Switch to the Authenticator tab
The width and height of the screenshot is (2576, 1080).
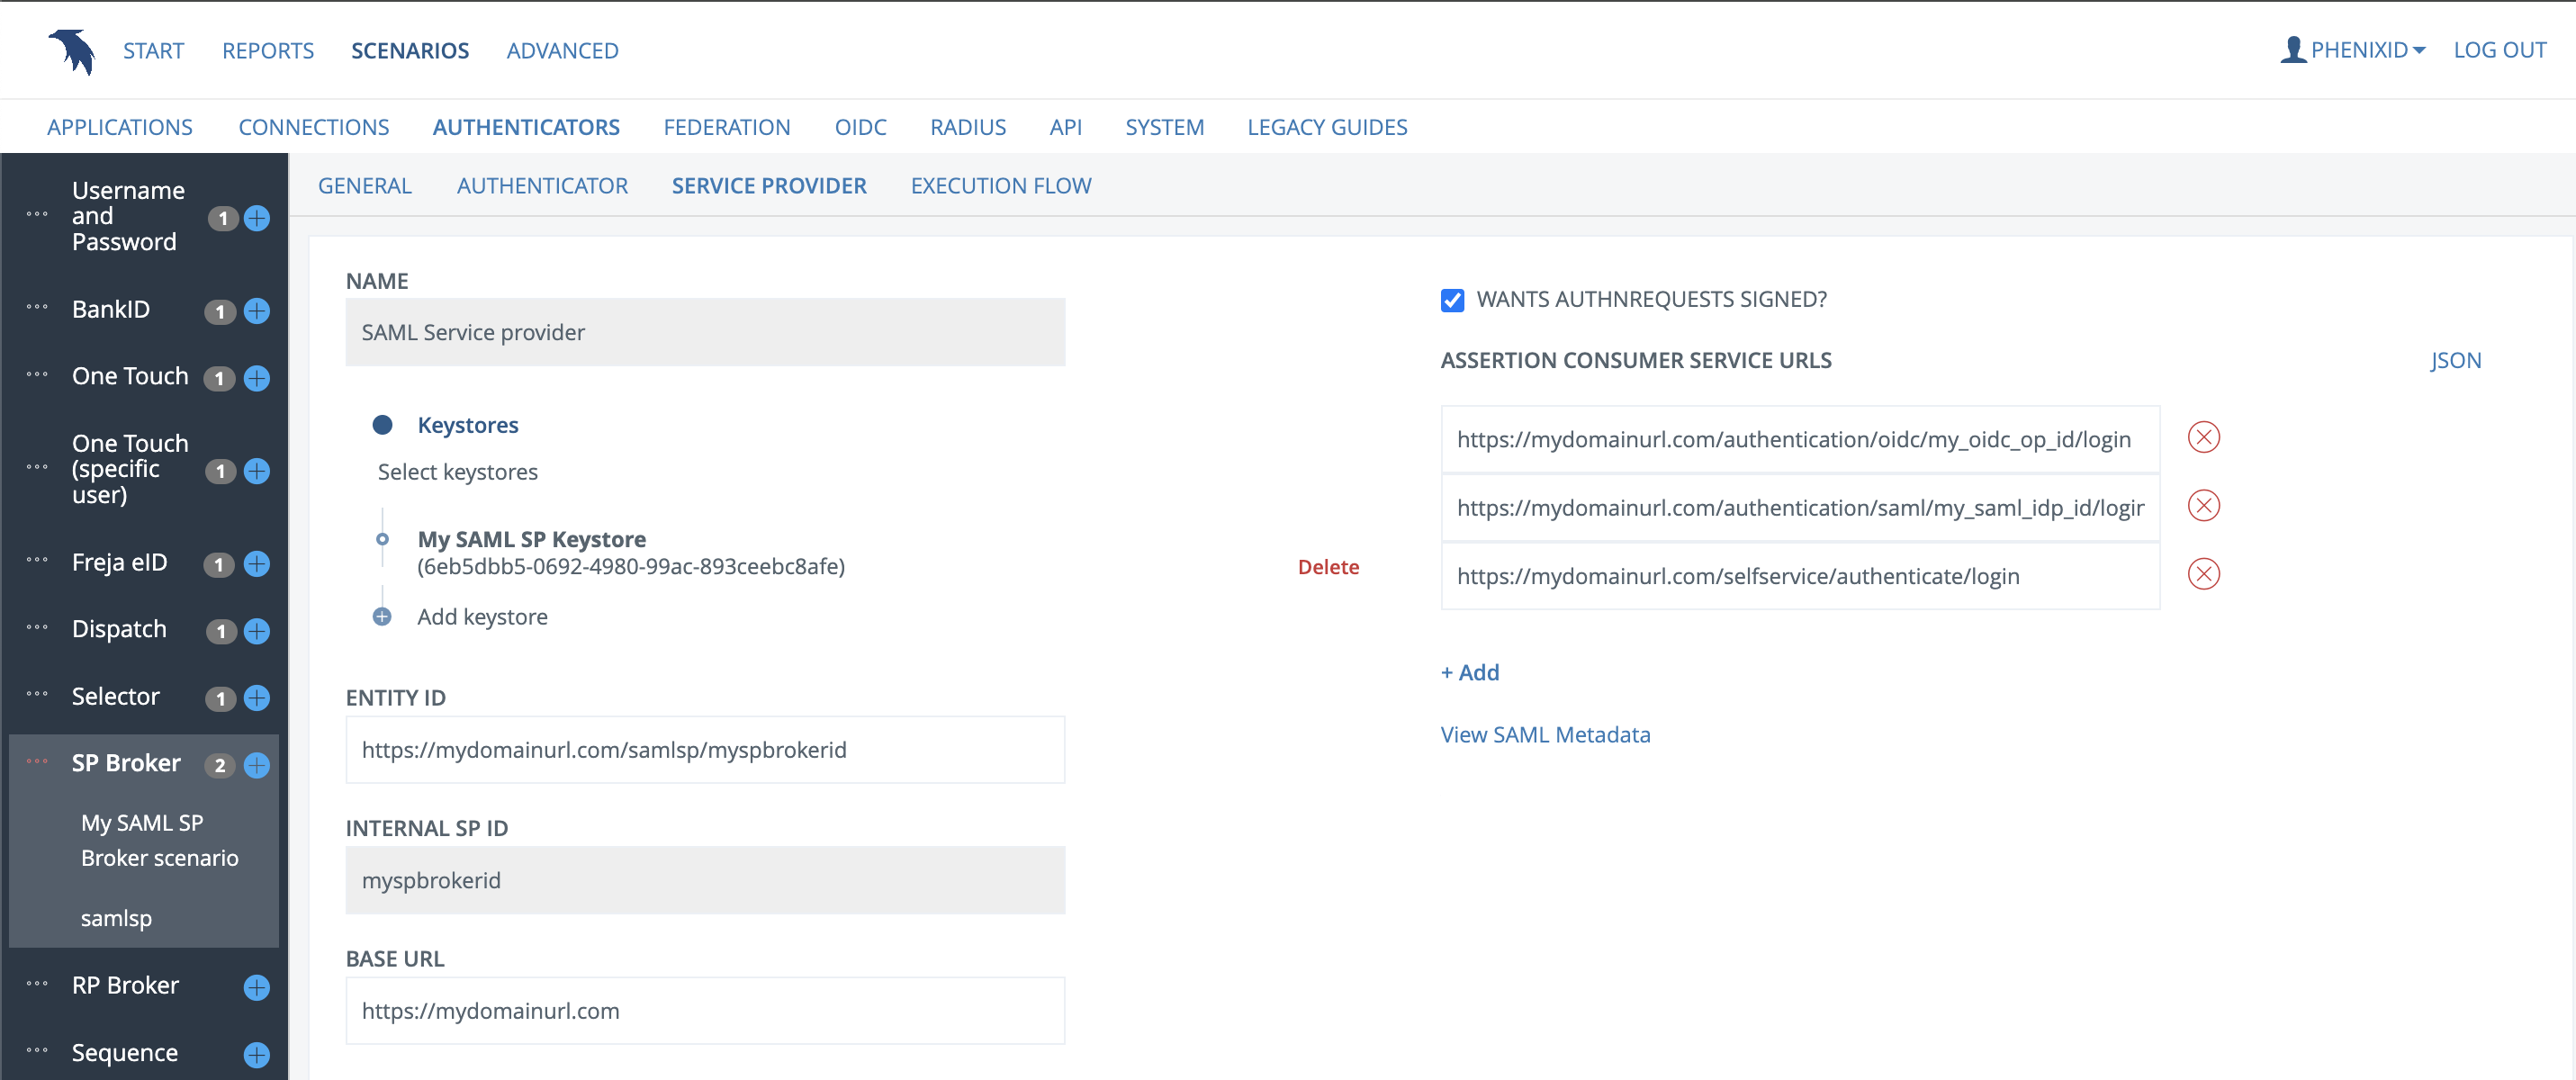[542, 186]
